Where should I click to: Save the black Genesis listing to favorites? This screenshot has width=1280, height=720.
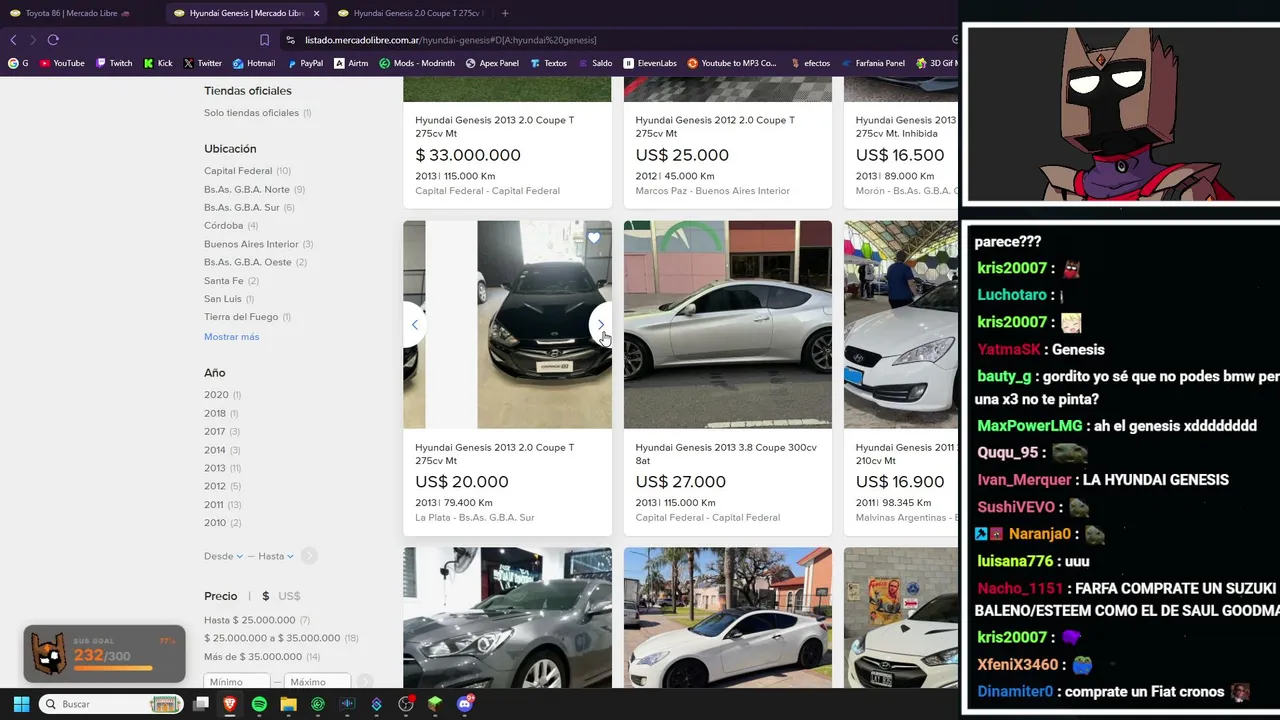594,238
